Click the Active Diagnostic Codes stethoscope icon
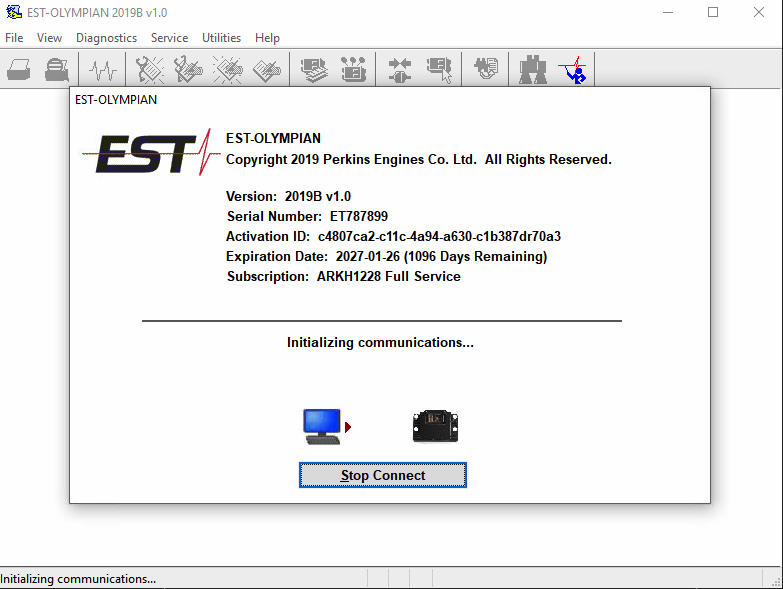The image size is (783, 589). tap(150, 70)
